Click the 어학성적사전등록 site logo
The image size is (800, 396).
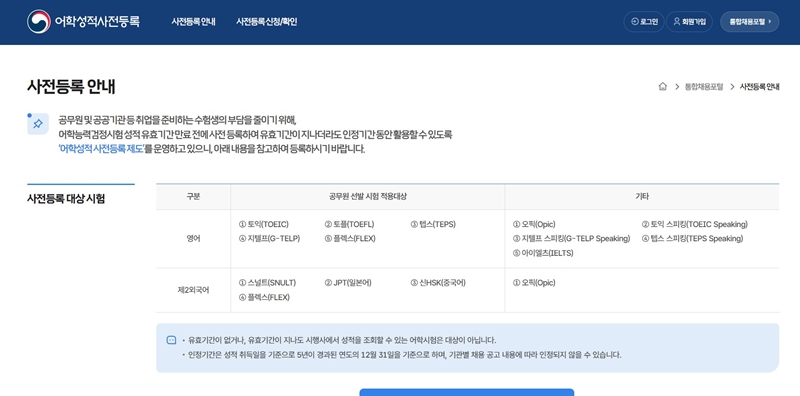click(x=83, y=21)
